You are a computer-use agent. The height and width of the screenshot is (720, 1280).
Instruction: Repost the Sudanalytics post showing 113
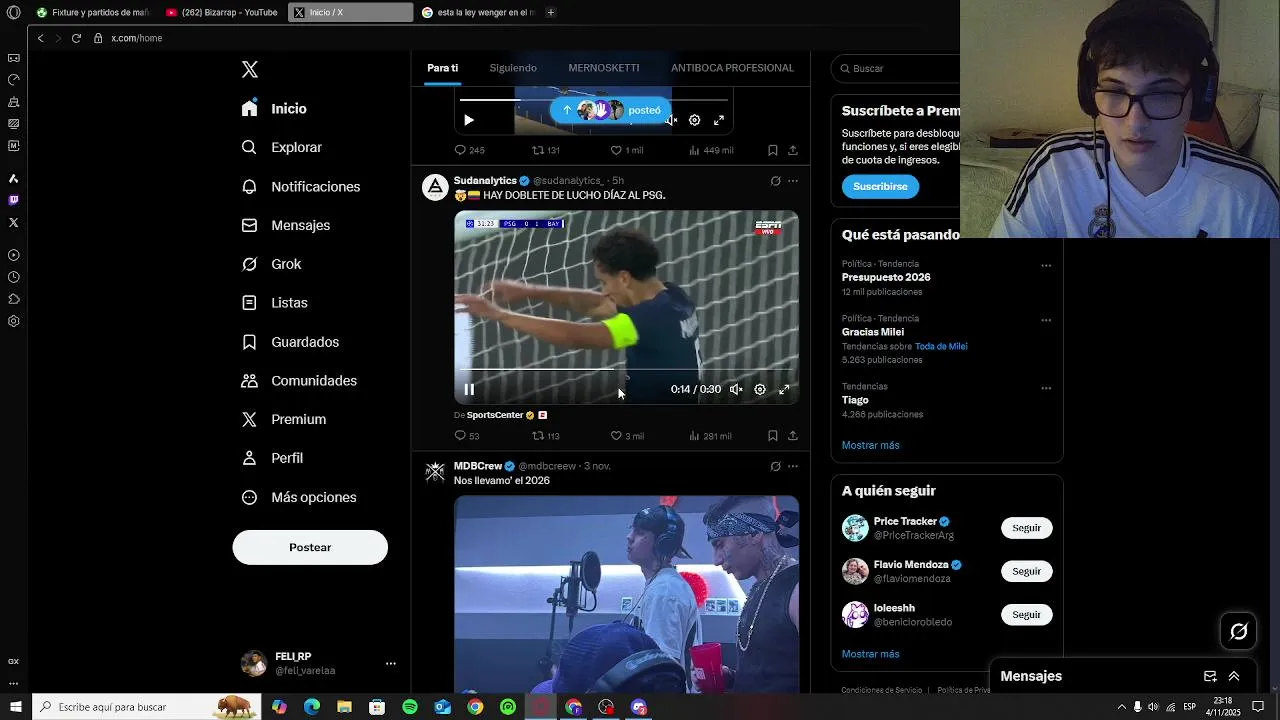pyautogui.click(x=545, y=436)
